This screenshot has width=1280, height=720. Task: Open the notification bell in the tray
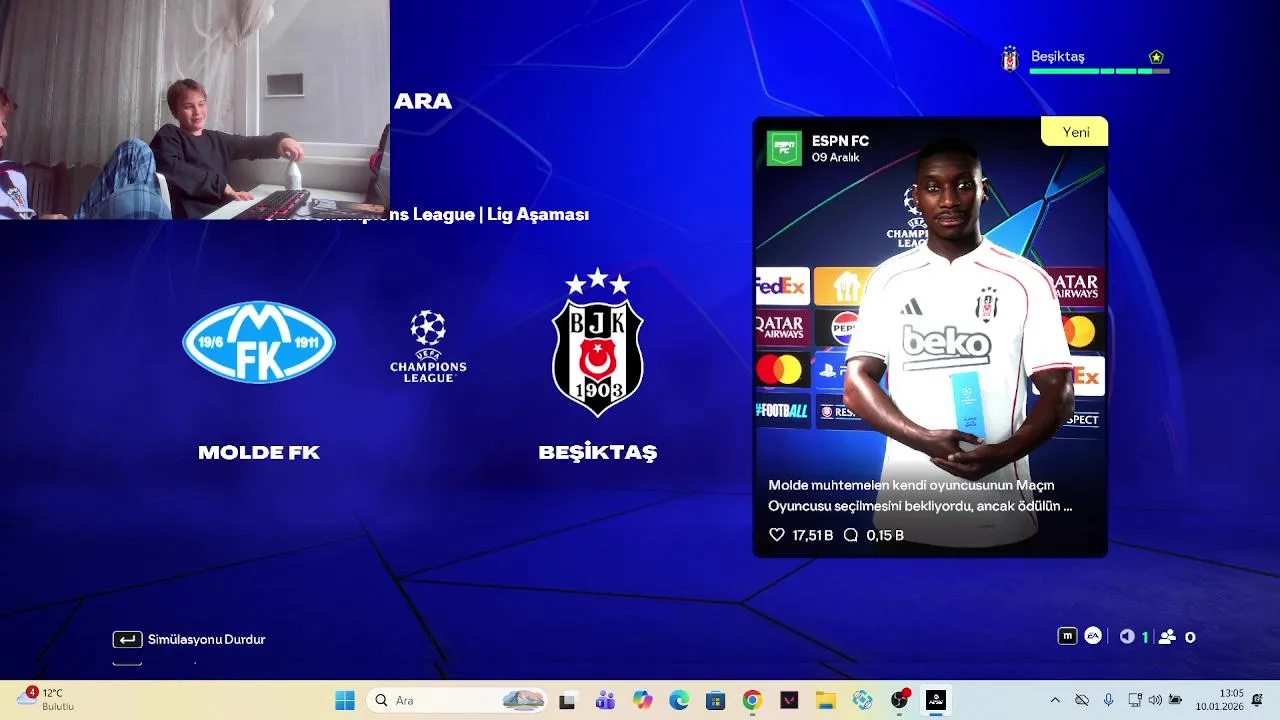click(x=1257, y=699)
